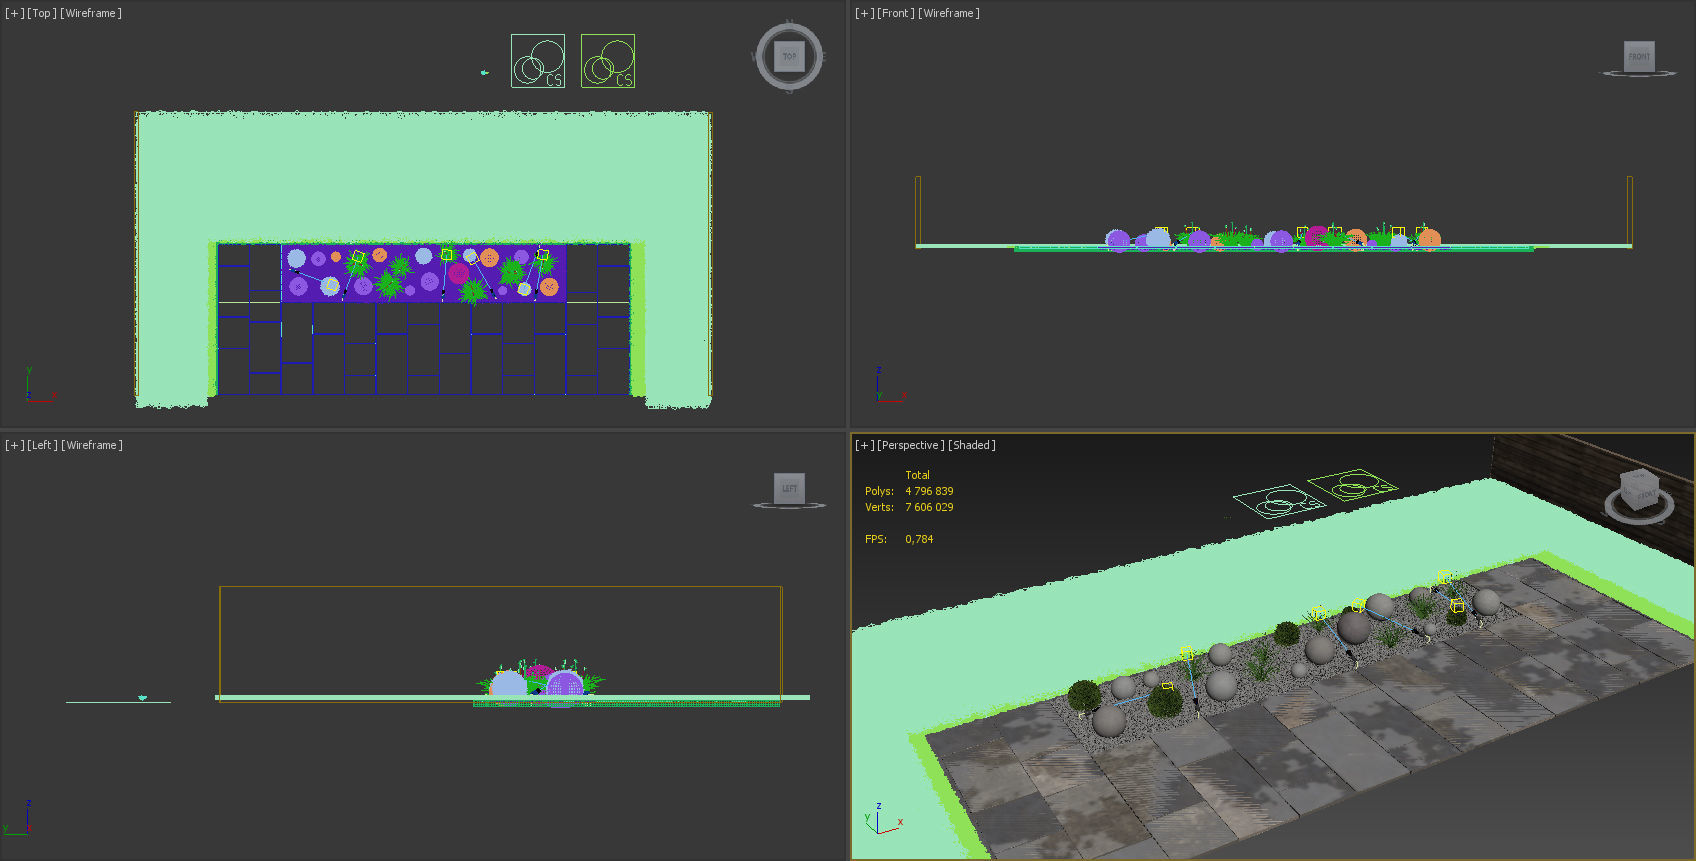The image size is (1696, 861).
Task: Click the TOP face of the Top ViewCube
Action: click(x=789, y=57)
